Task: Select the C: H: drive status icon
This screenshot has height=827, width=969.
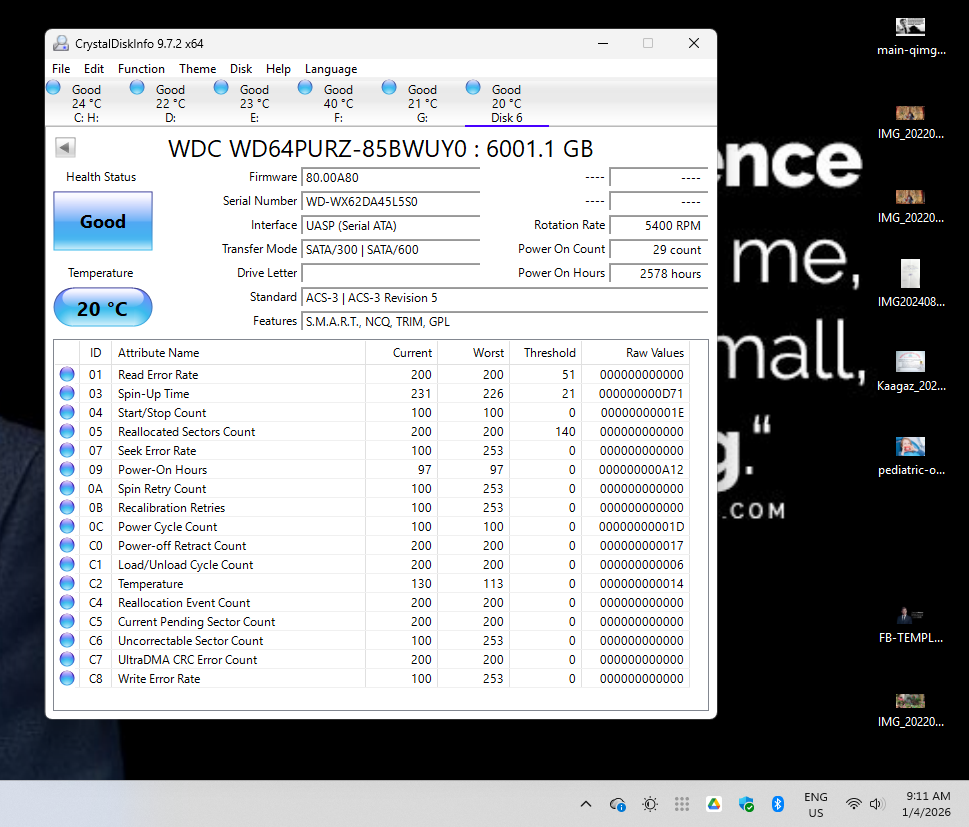Action: 54,89
